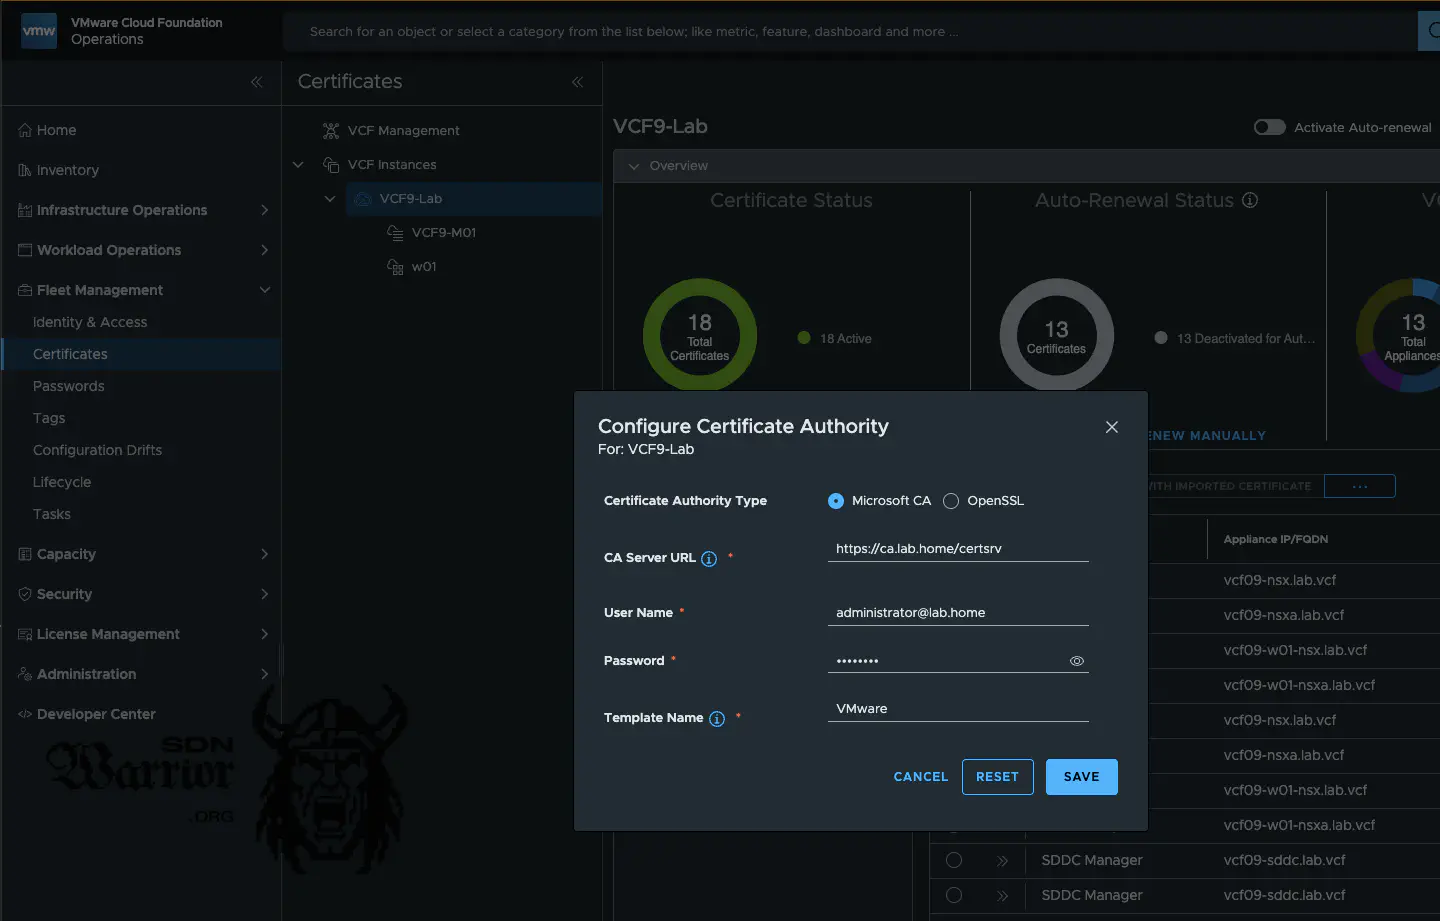Viewport: 1440px width, 921px height.
Task: Expand Security menu
Action: click(265, 594)
